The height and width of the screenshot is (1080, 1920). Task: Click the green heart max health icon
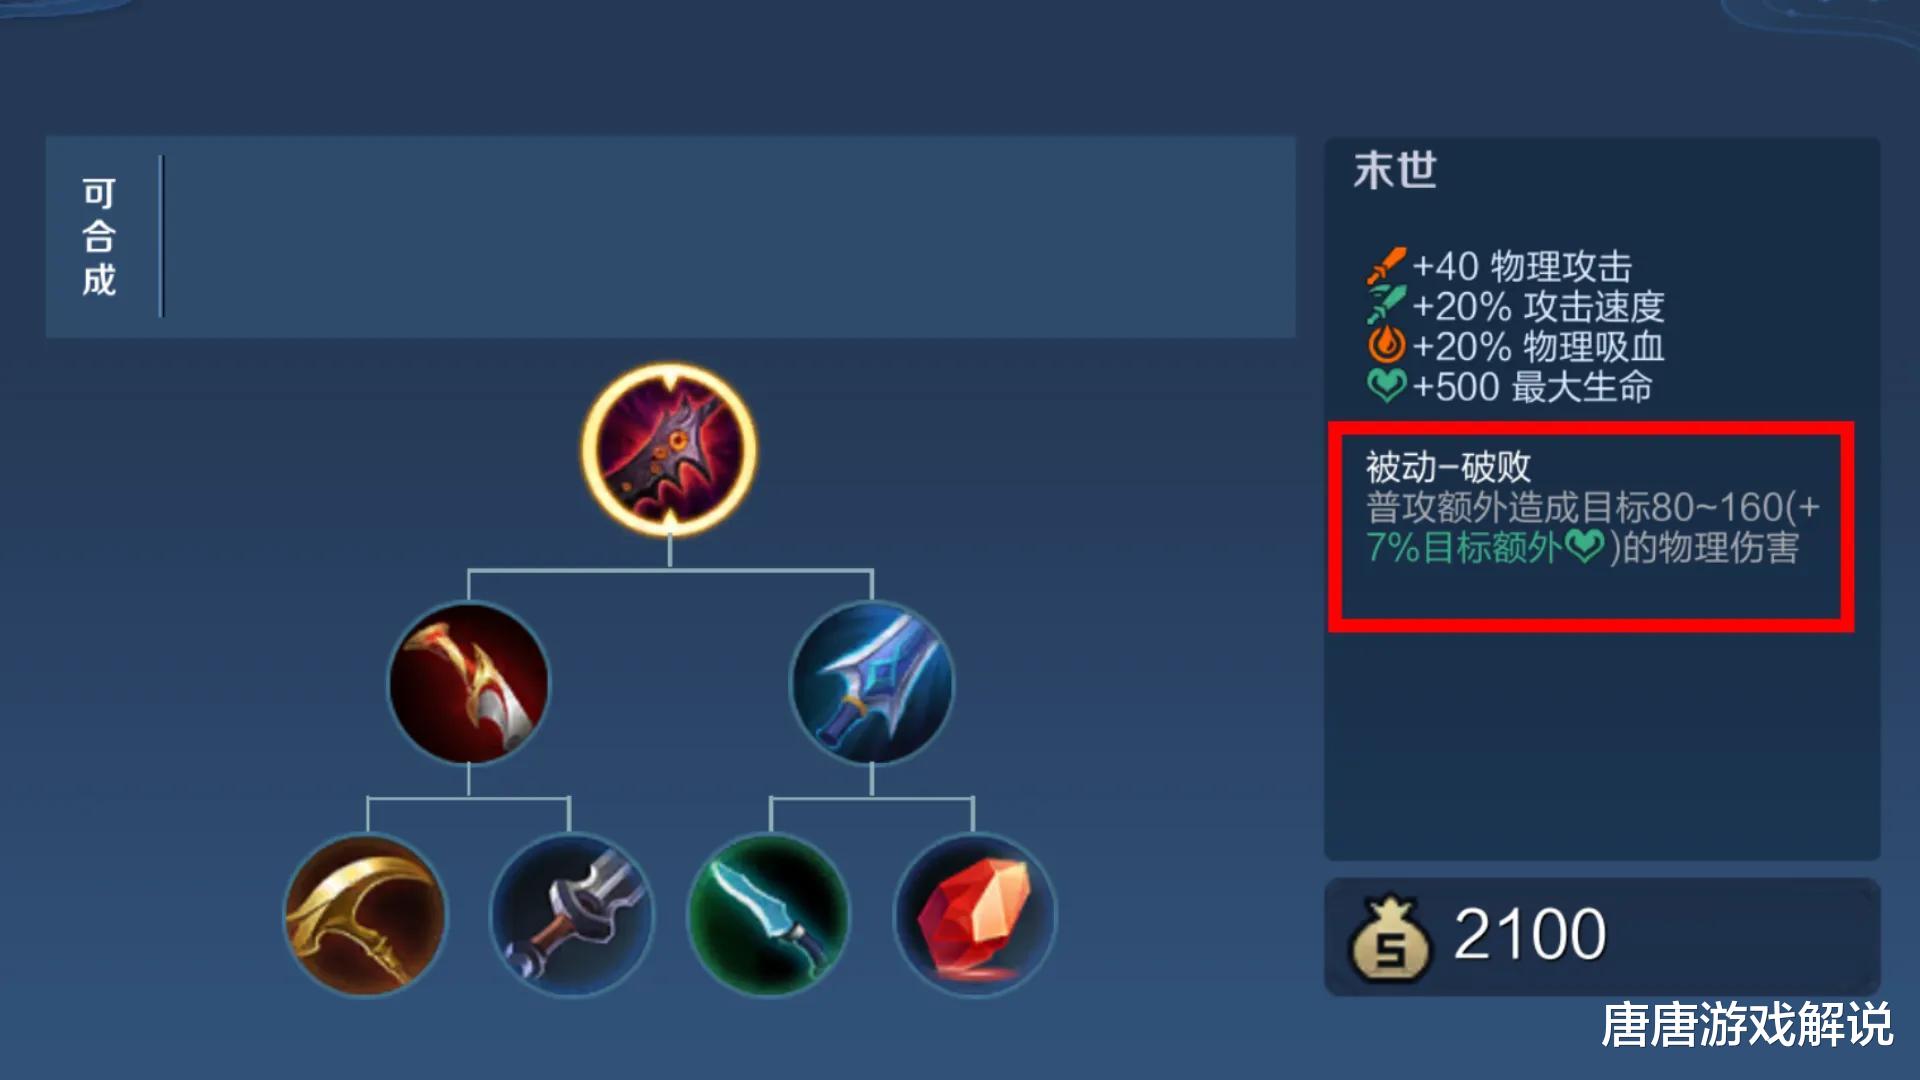pos(1386,385)
